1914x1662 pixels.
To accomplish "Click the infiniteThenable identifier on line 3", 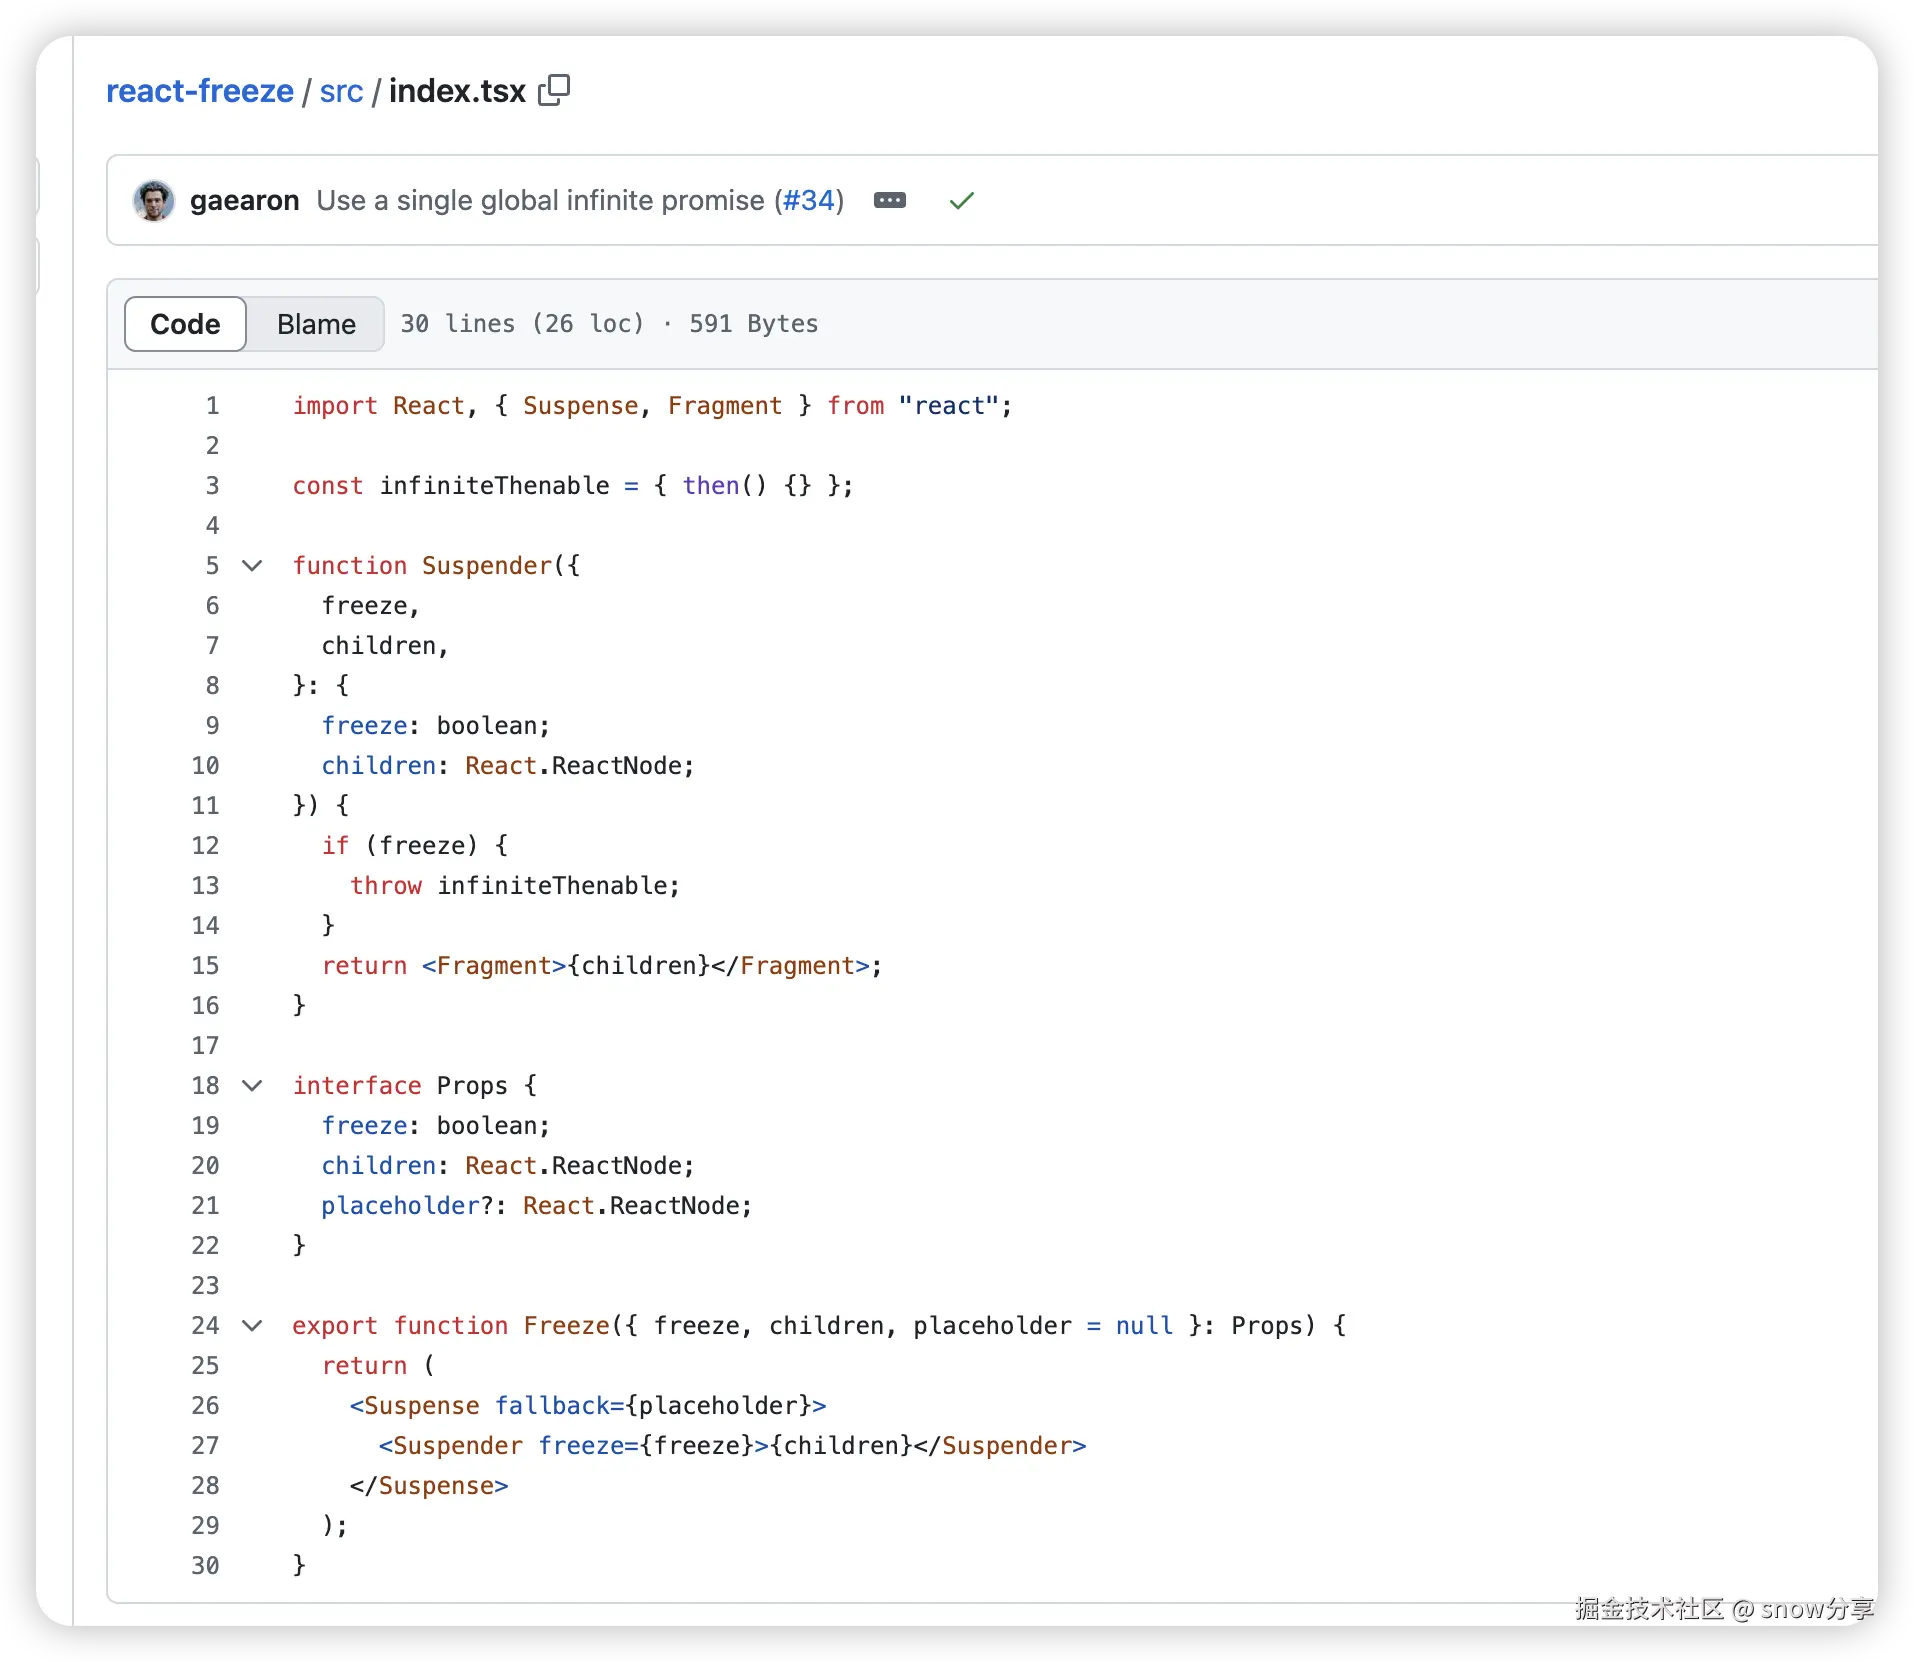I will click(494, 486).
